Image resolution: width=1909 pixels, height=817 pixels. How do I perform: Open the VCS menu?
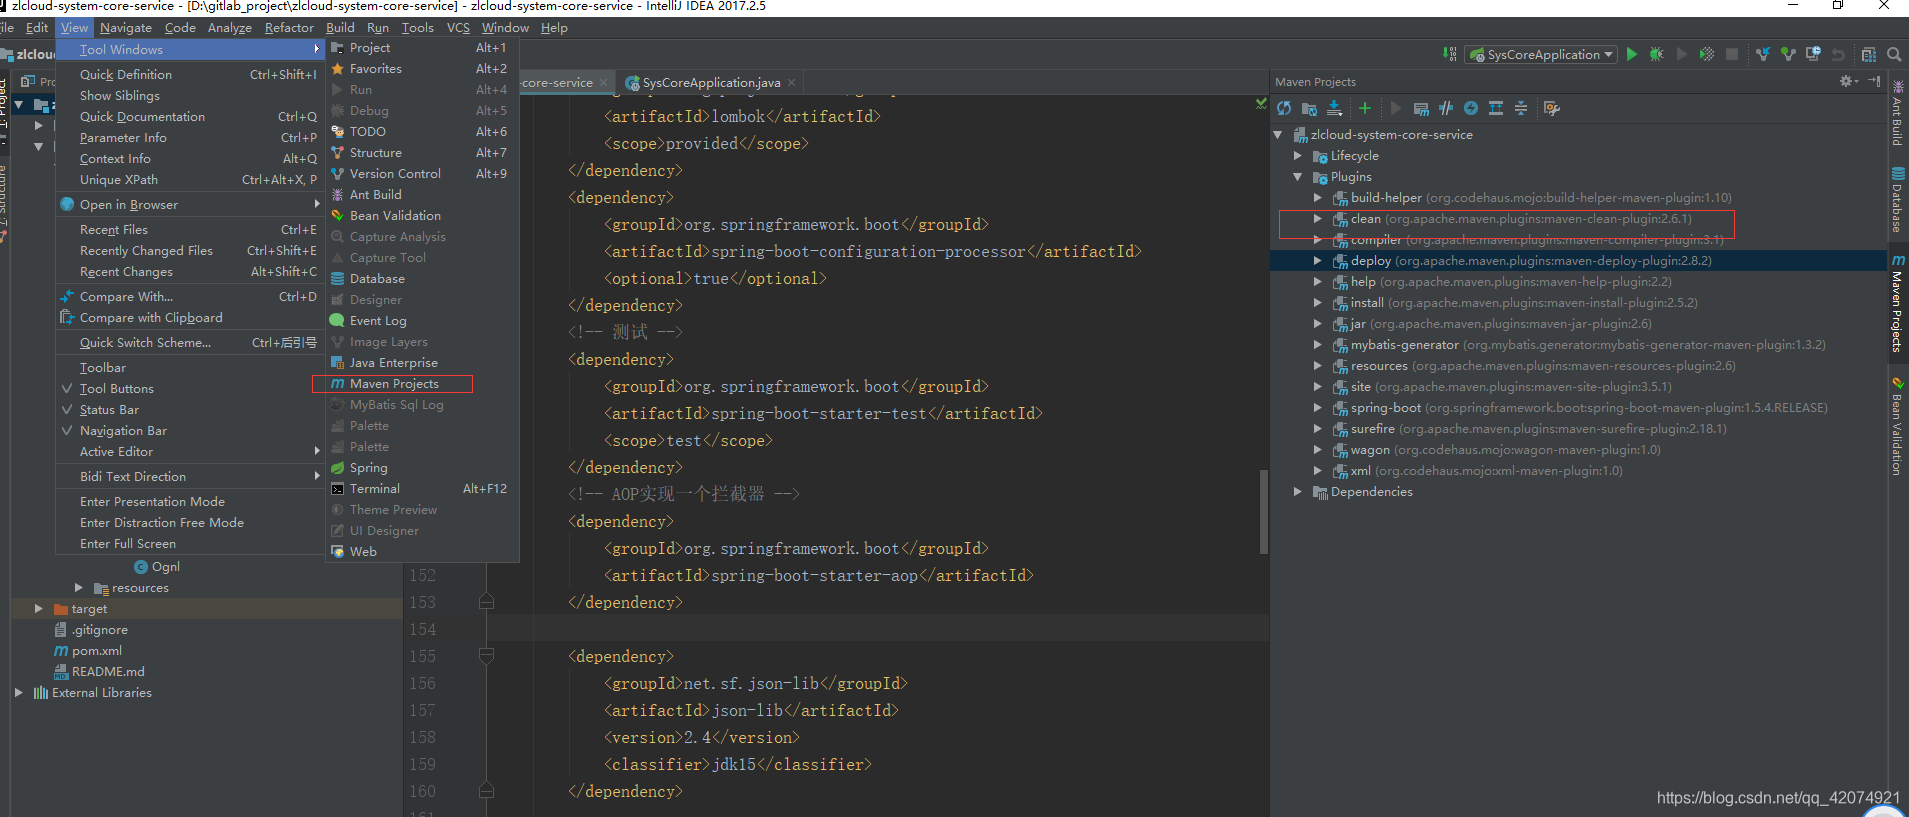458,27
